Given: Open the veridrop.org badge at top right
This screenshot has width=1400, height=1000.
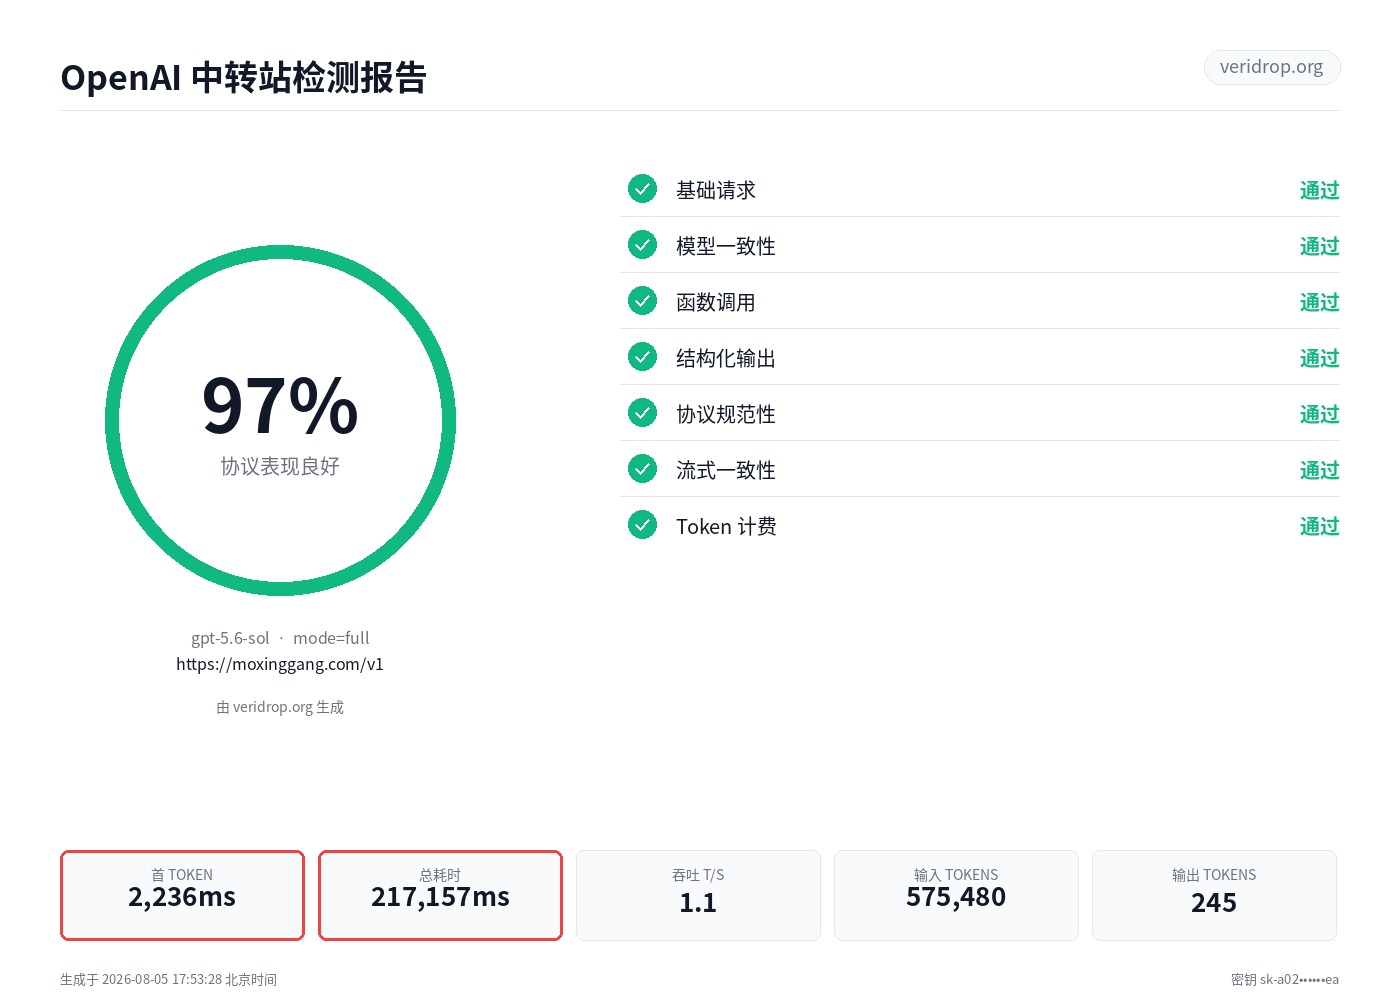Looking at the screenshot, I should pyautogui.click(x=1271, y=67).
